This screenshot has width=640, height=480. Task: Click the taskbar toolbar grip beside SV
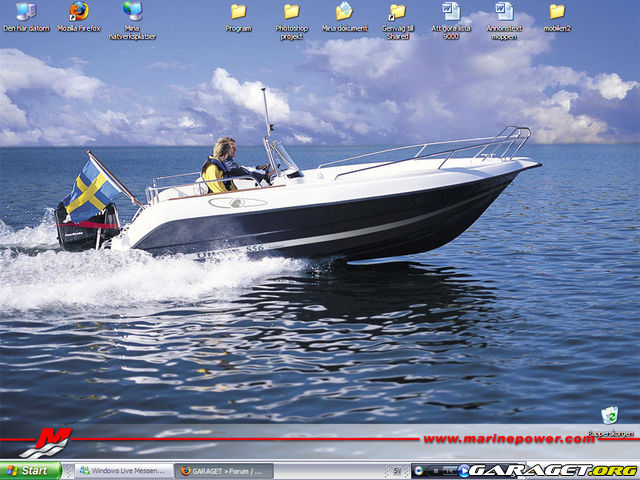tap(385, 470)
